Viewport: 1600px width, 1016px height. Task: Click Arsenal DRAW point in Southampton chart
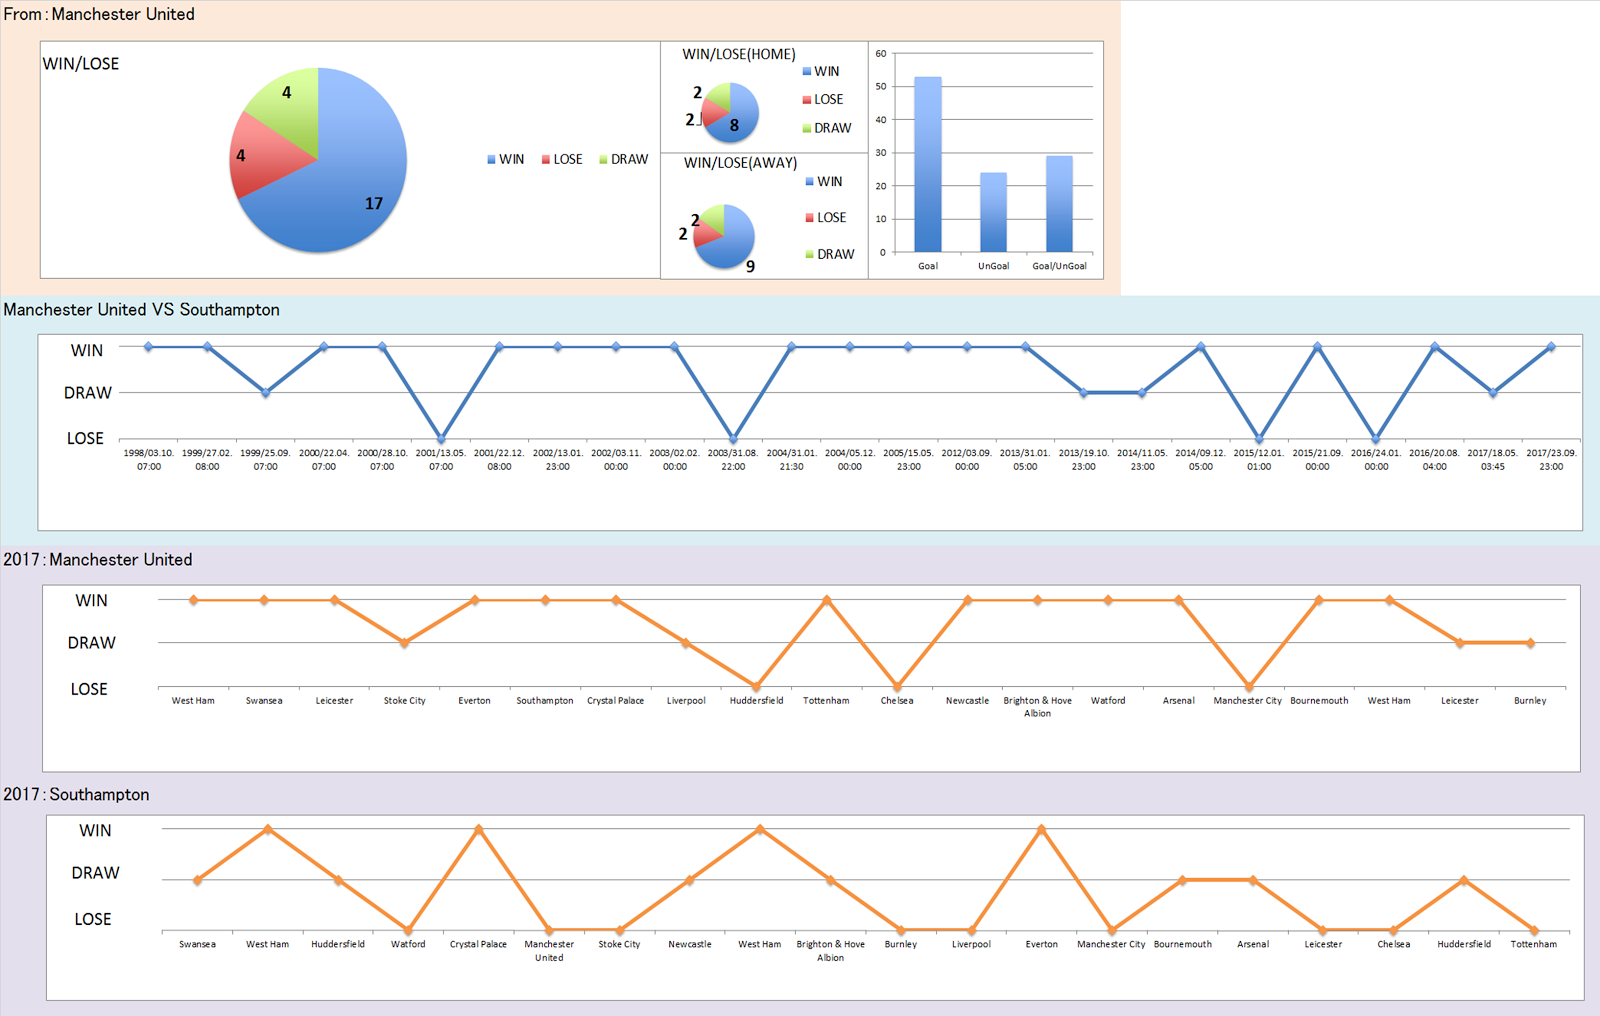tap(1253, 880)
